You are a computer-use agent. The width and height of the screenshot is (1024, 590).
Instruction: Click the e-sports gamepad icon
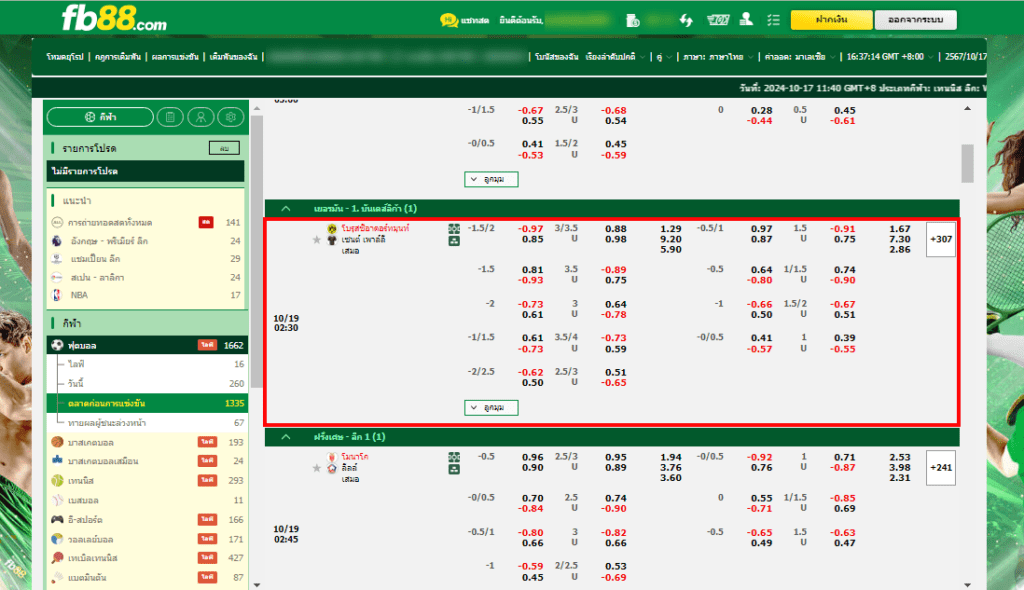click(x=57, y=519)
